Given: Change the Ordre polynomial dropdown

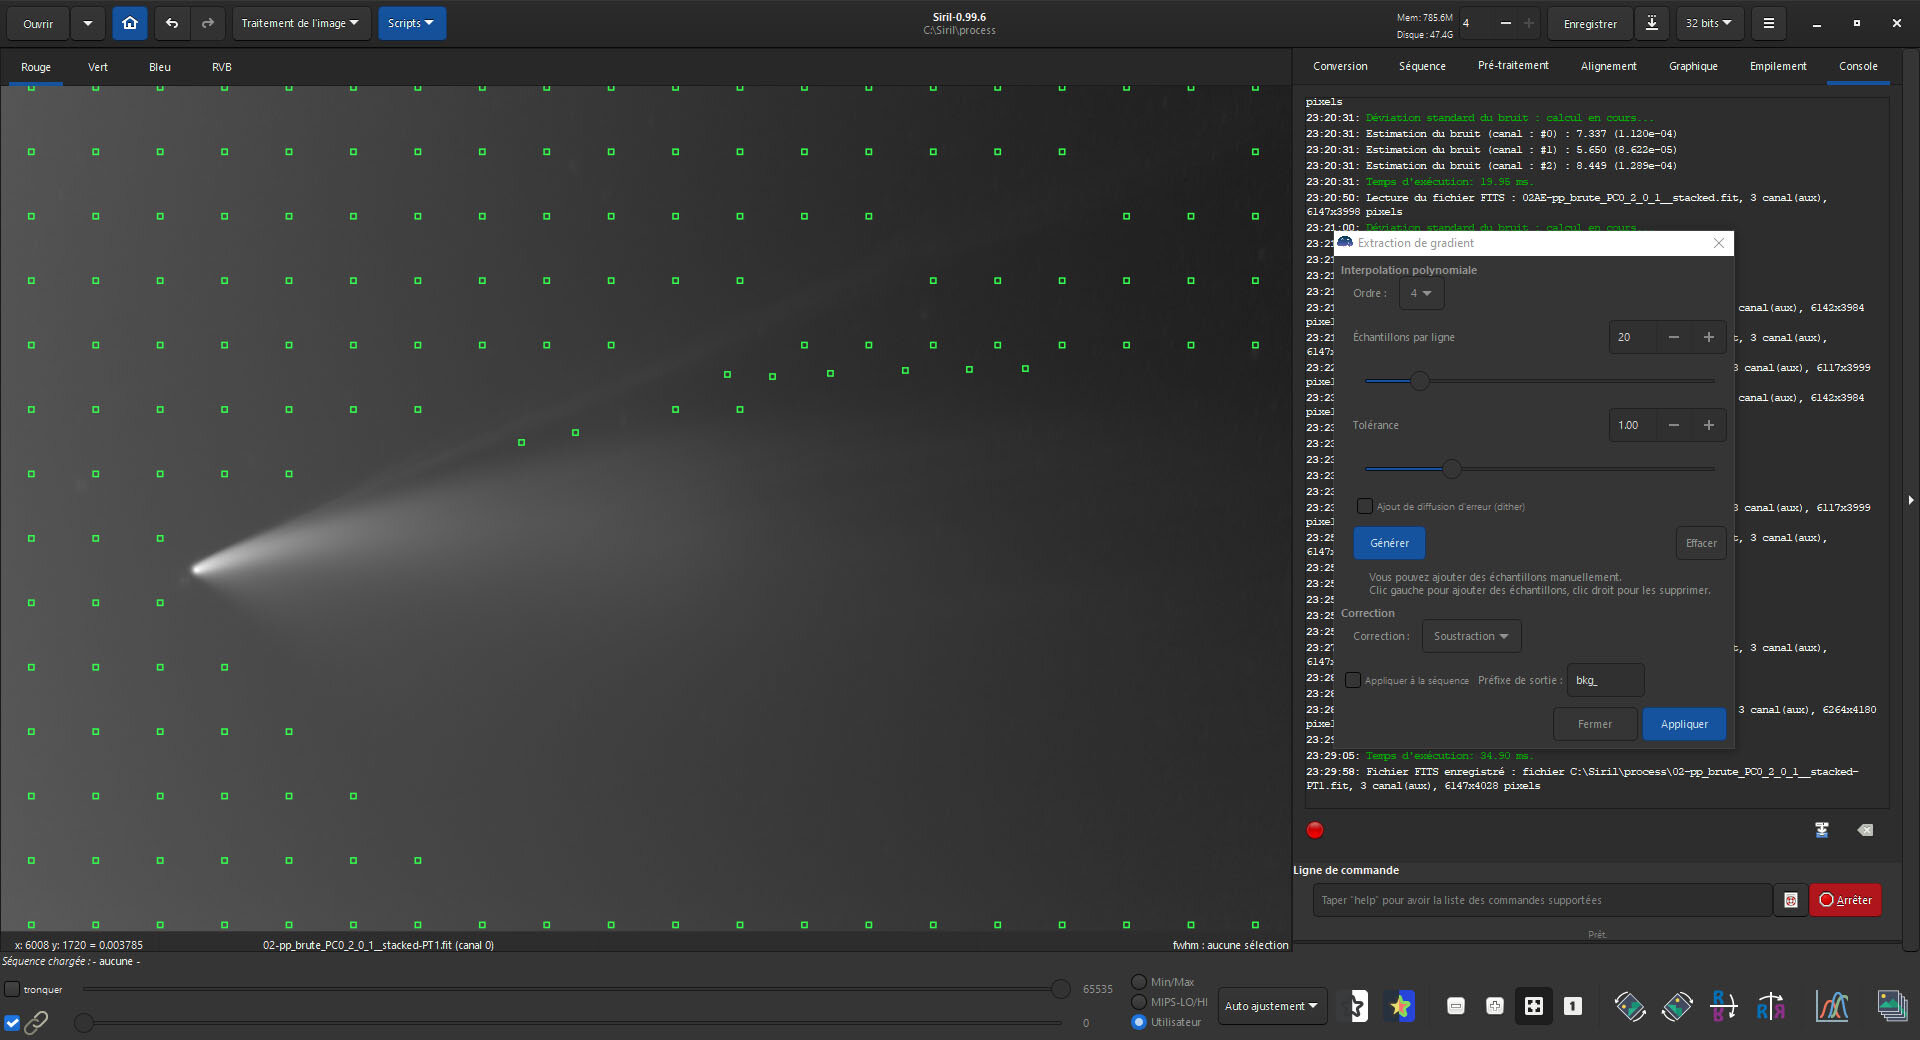Looking at the screenshot, I should tap(1421, 293).
